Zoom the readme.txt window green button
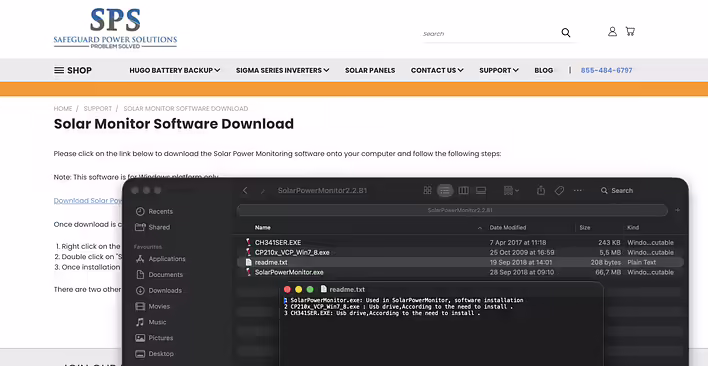This screenshot has height=366, width=708. [310, 289]
